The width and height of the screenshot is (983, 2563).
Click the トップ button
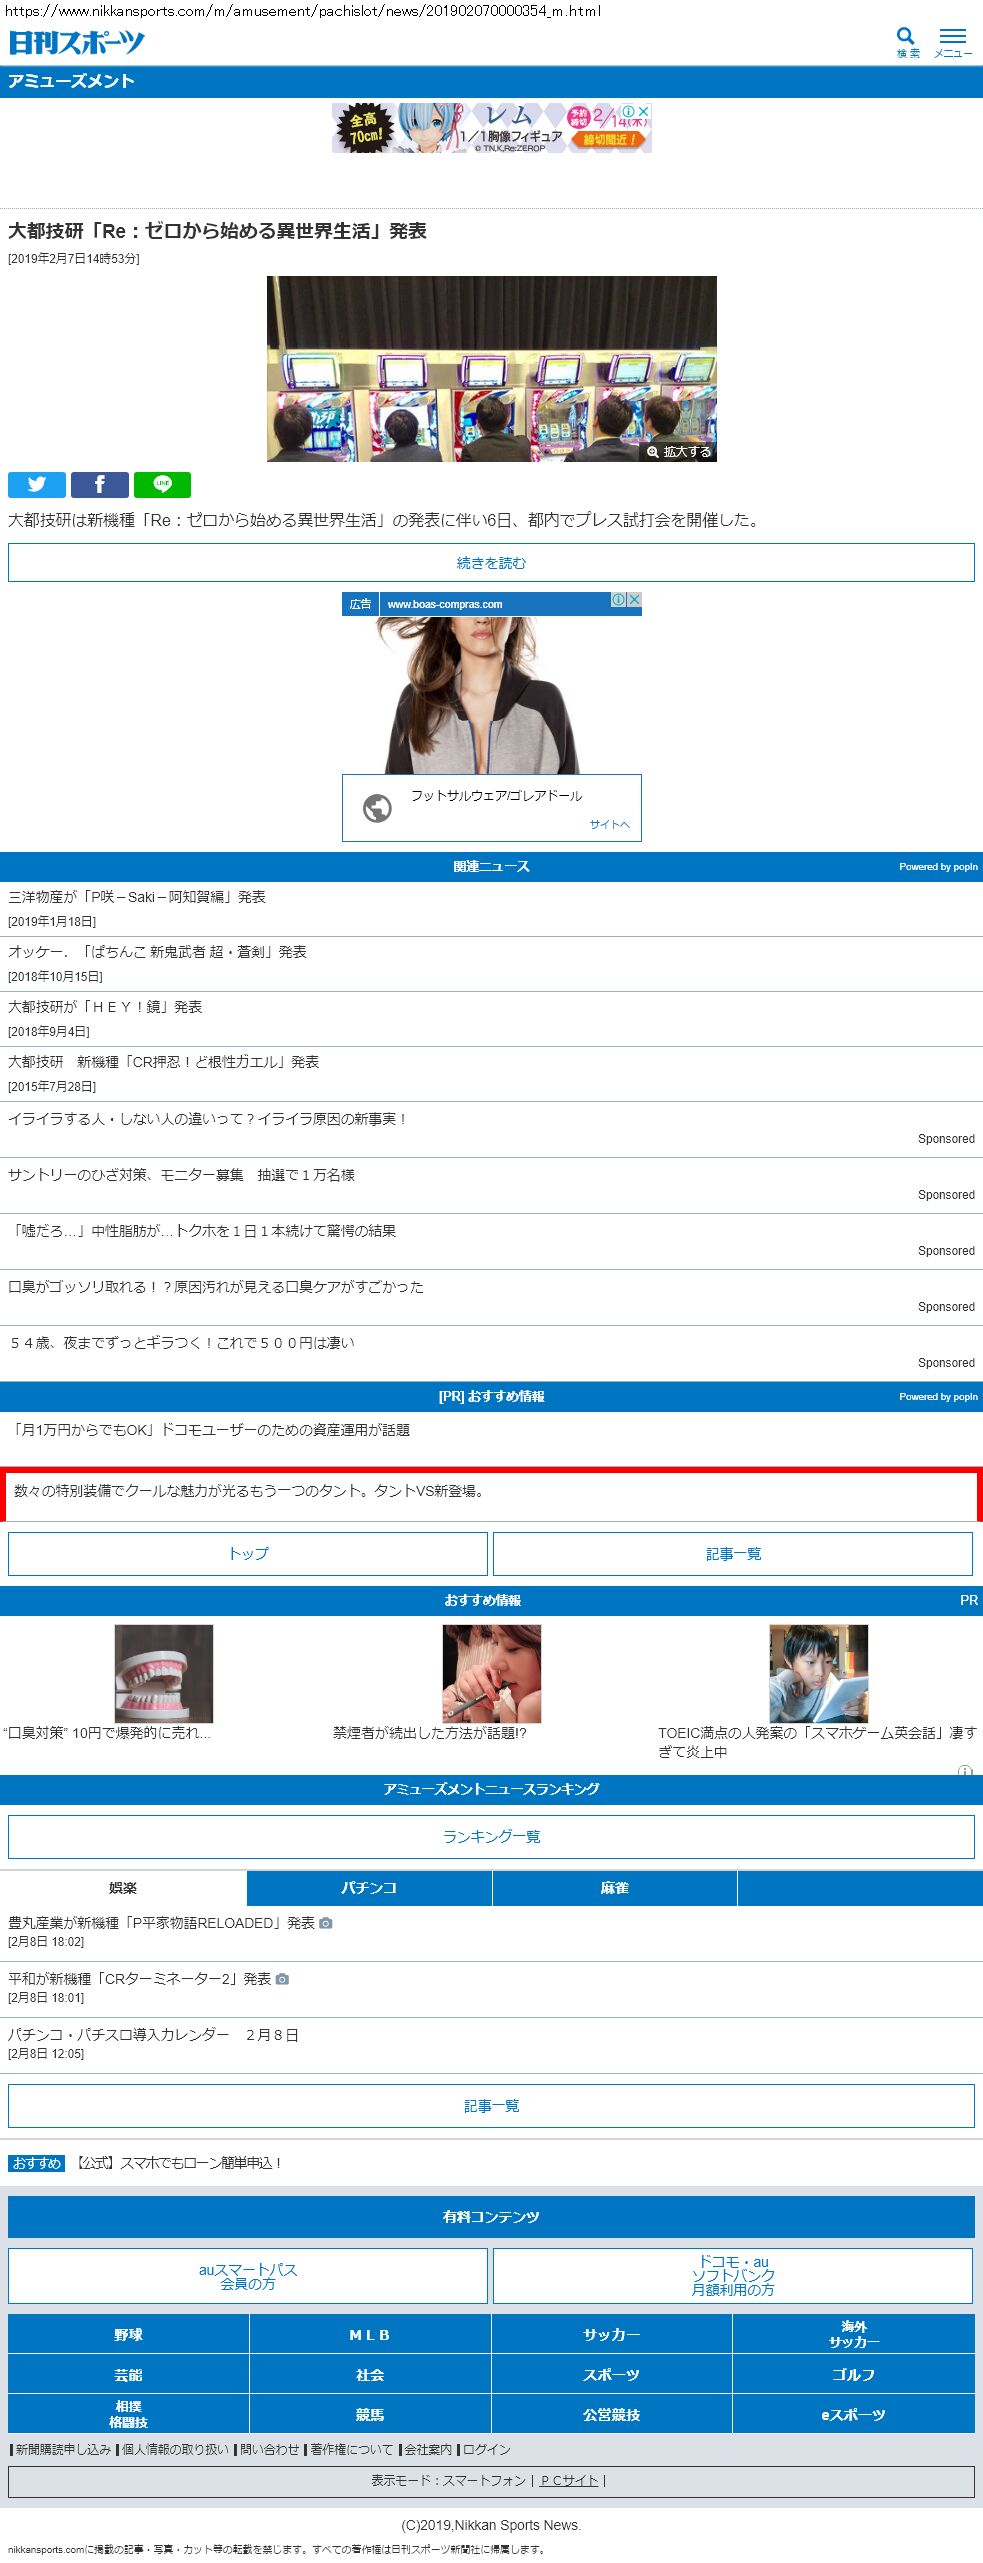coord(248,1554)
